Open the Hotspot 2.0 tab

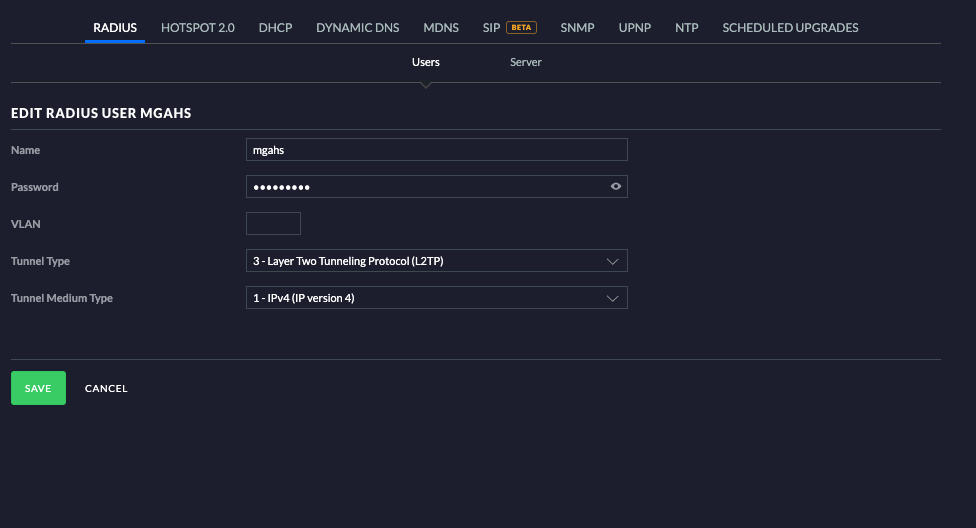pos(198,28)
